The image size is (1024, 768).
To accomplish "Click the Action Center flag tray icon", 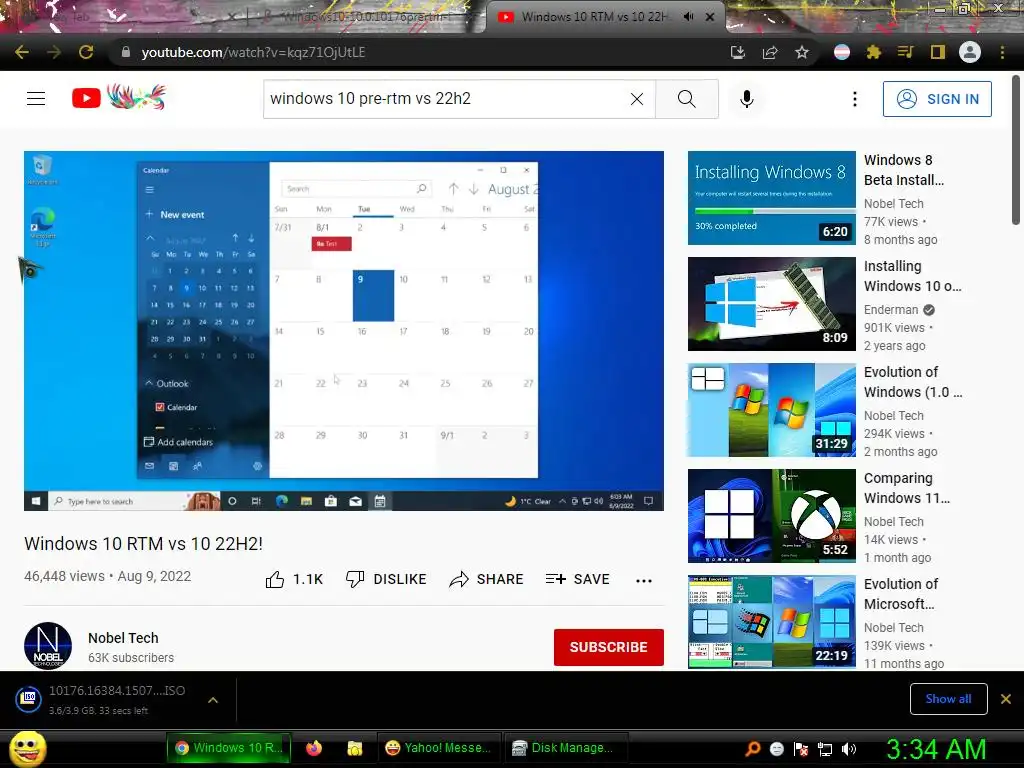I will point(801,749).
